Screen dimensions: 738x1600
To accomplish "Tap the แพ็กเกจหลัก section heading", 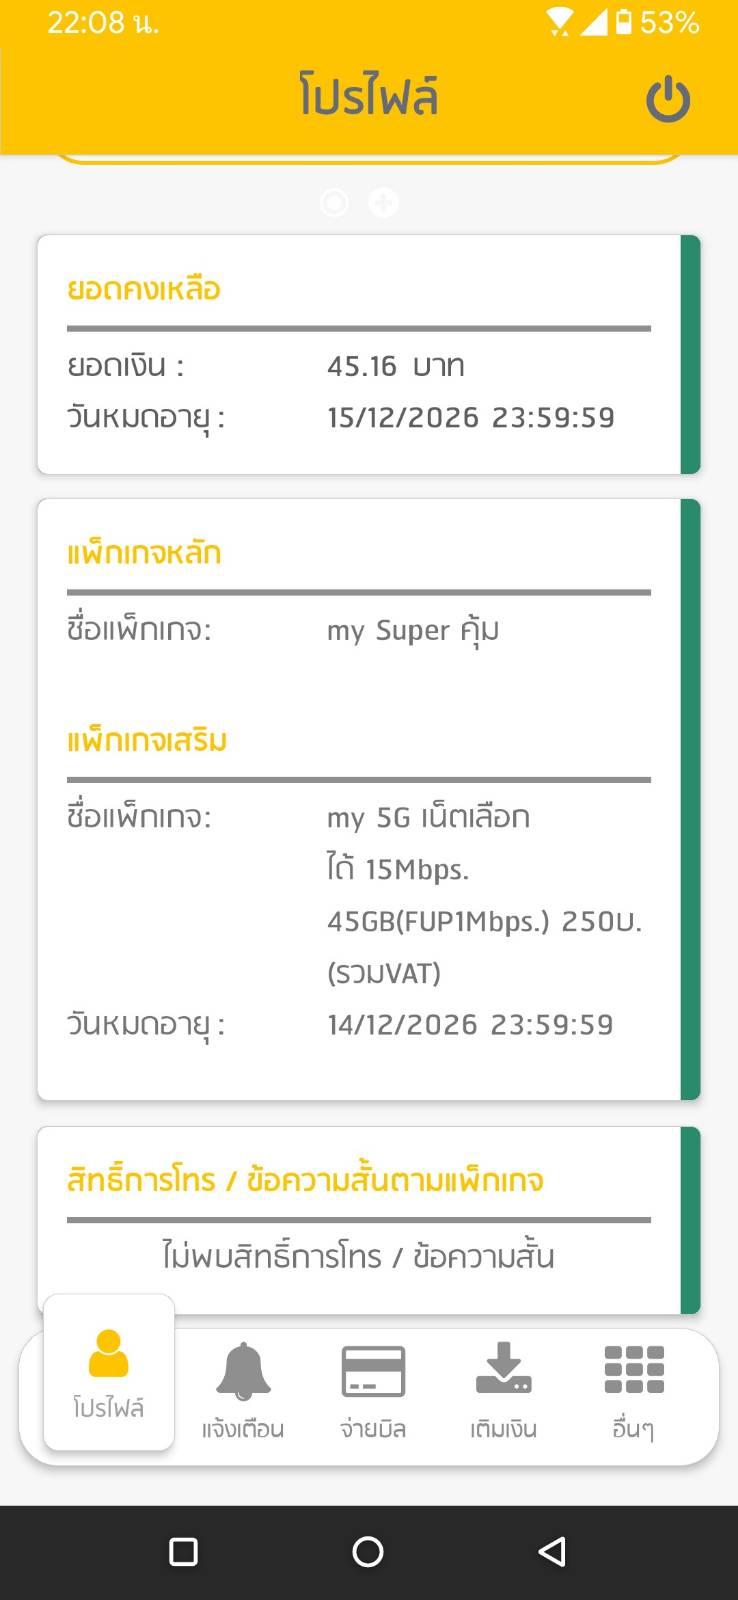I will 144,553.
